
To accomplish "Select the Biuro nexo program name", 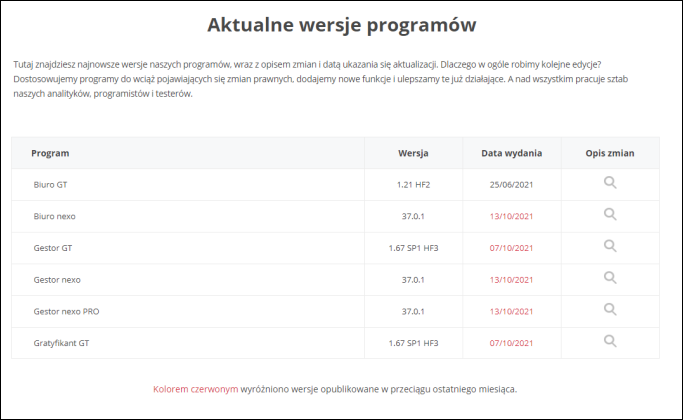I will [x=54, y=217].
